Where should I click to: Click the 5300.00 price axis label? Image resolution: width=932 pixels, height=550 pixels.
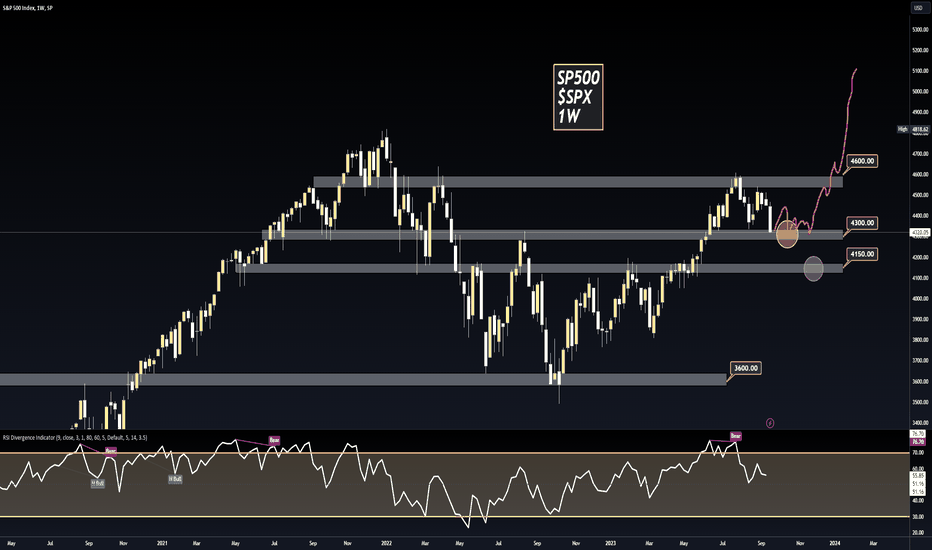pyautogui.click(x=920, y=29)
